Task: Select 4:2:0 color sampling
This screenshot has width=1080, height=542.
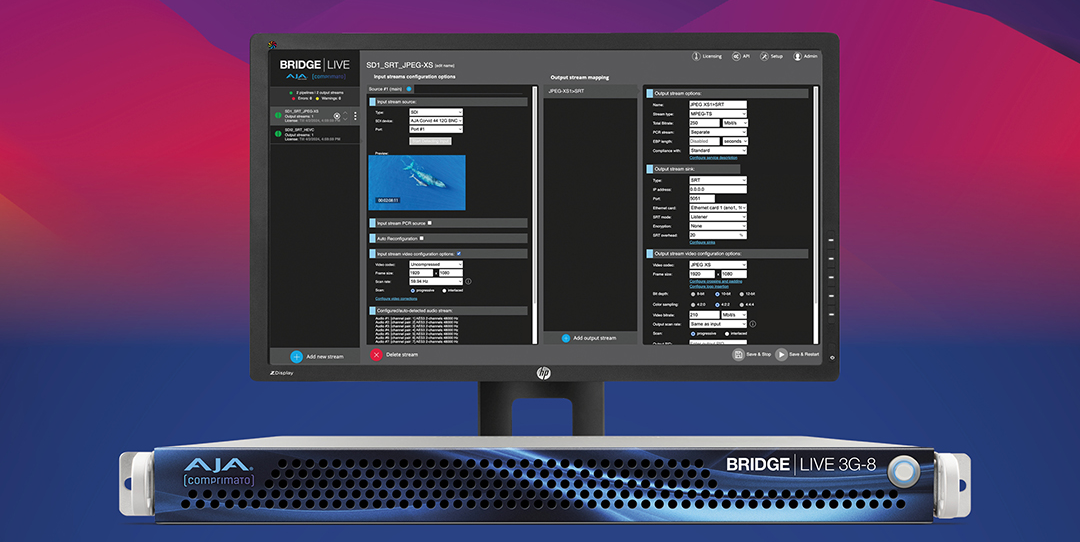Action: (692, 304)
